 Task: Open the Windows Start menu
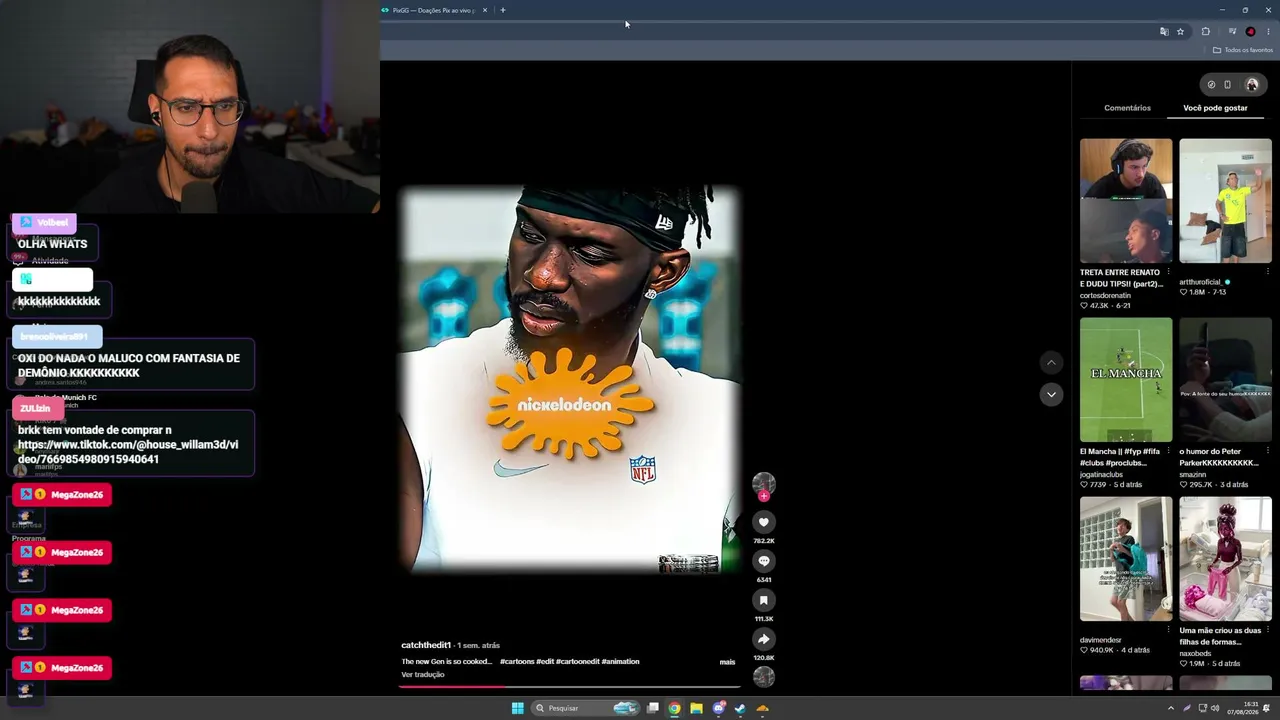tap(517, 708)
